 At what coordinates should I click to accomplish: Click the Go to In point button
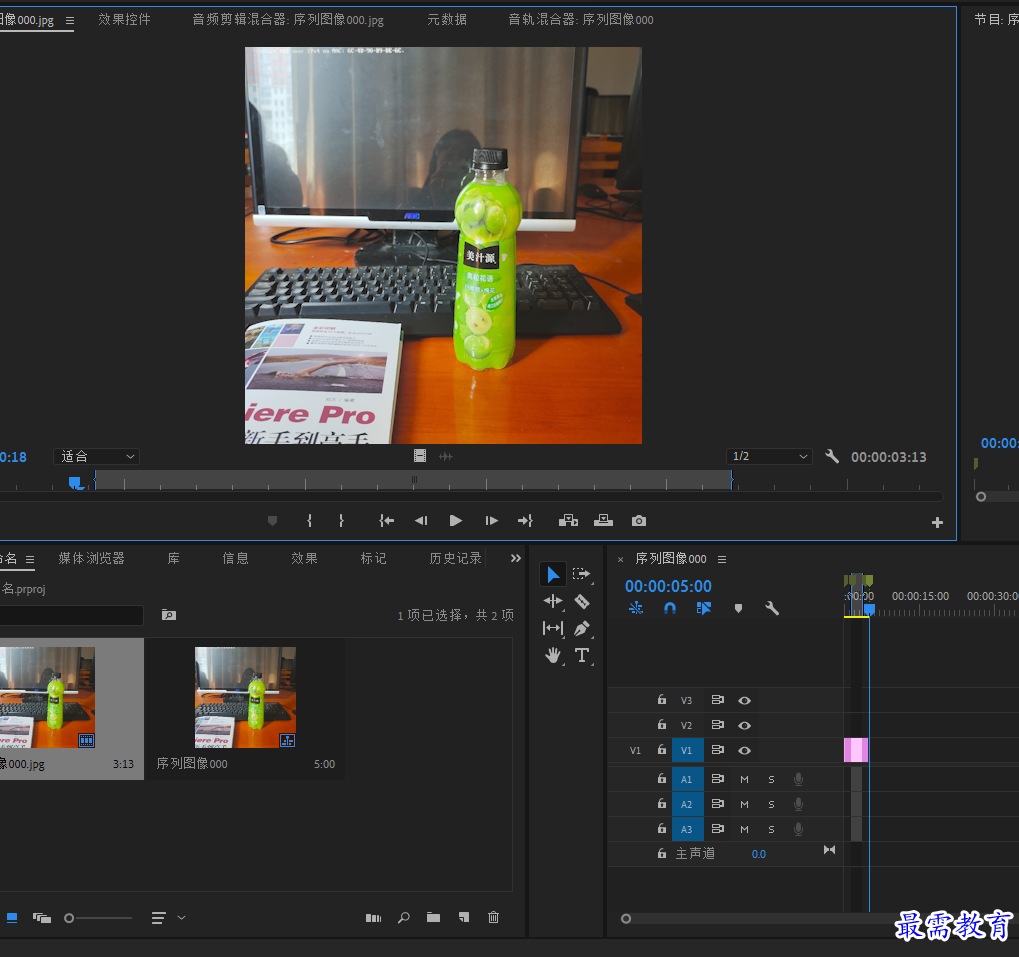point(387,521)
